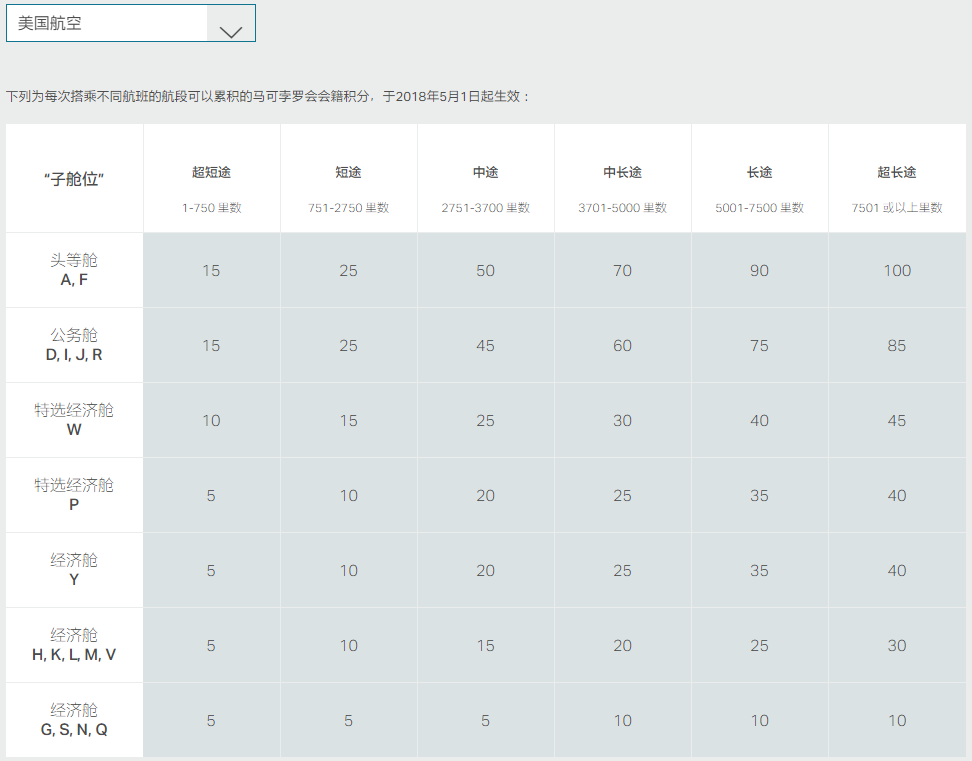The width and height of the screenshot is (972, 761).
Task: Click 超短途 value 10 in 特选经济舱 W row
Action: (211, 421)
